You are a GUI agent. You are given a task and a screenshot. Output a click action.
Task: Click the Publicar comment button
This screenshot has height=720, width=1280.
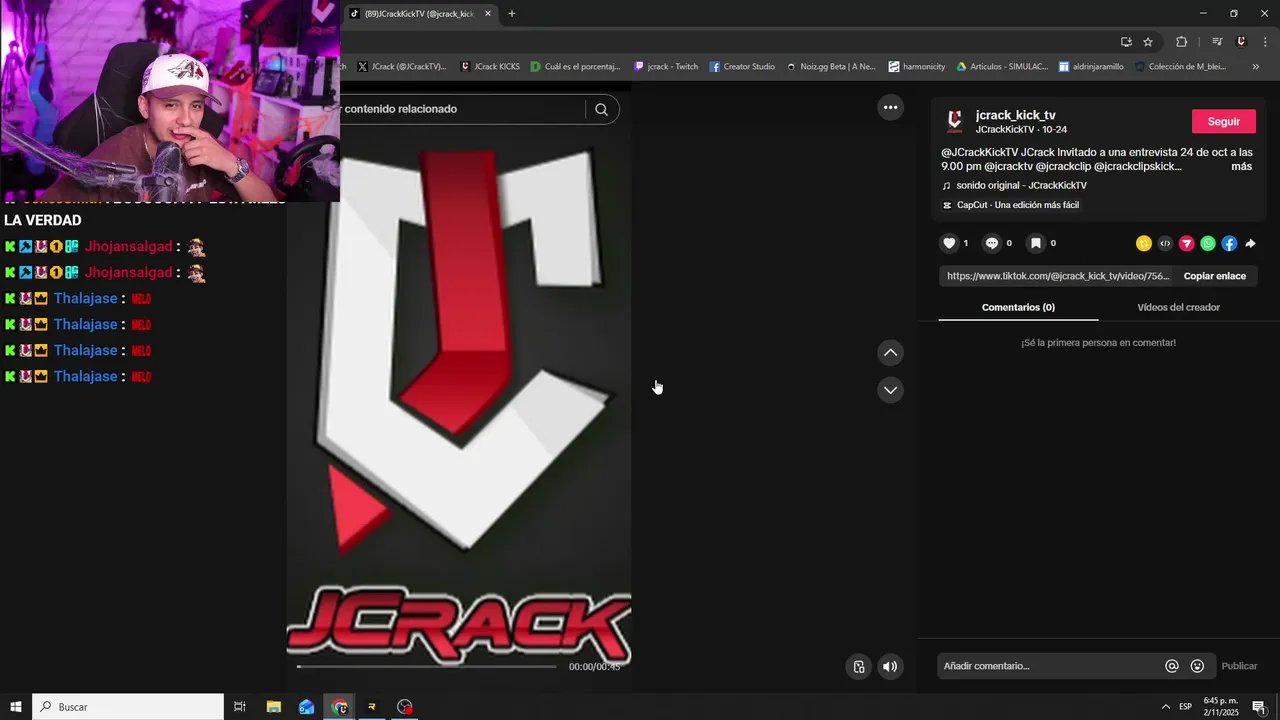click(1239, 666)
